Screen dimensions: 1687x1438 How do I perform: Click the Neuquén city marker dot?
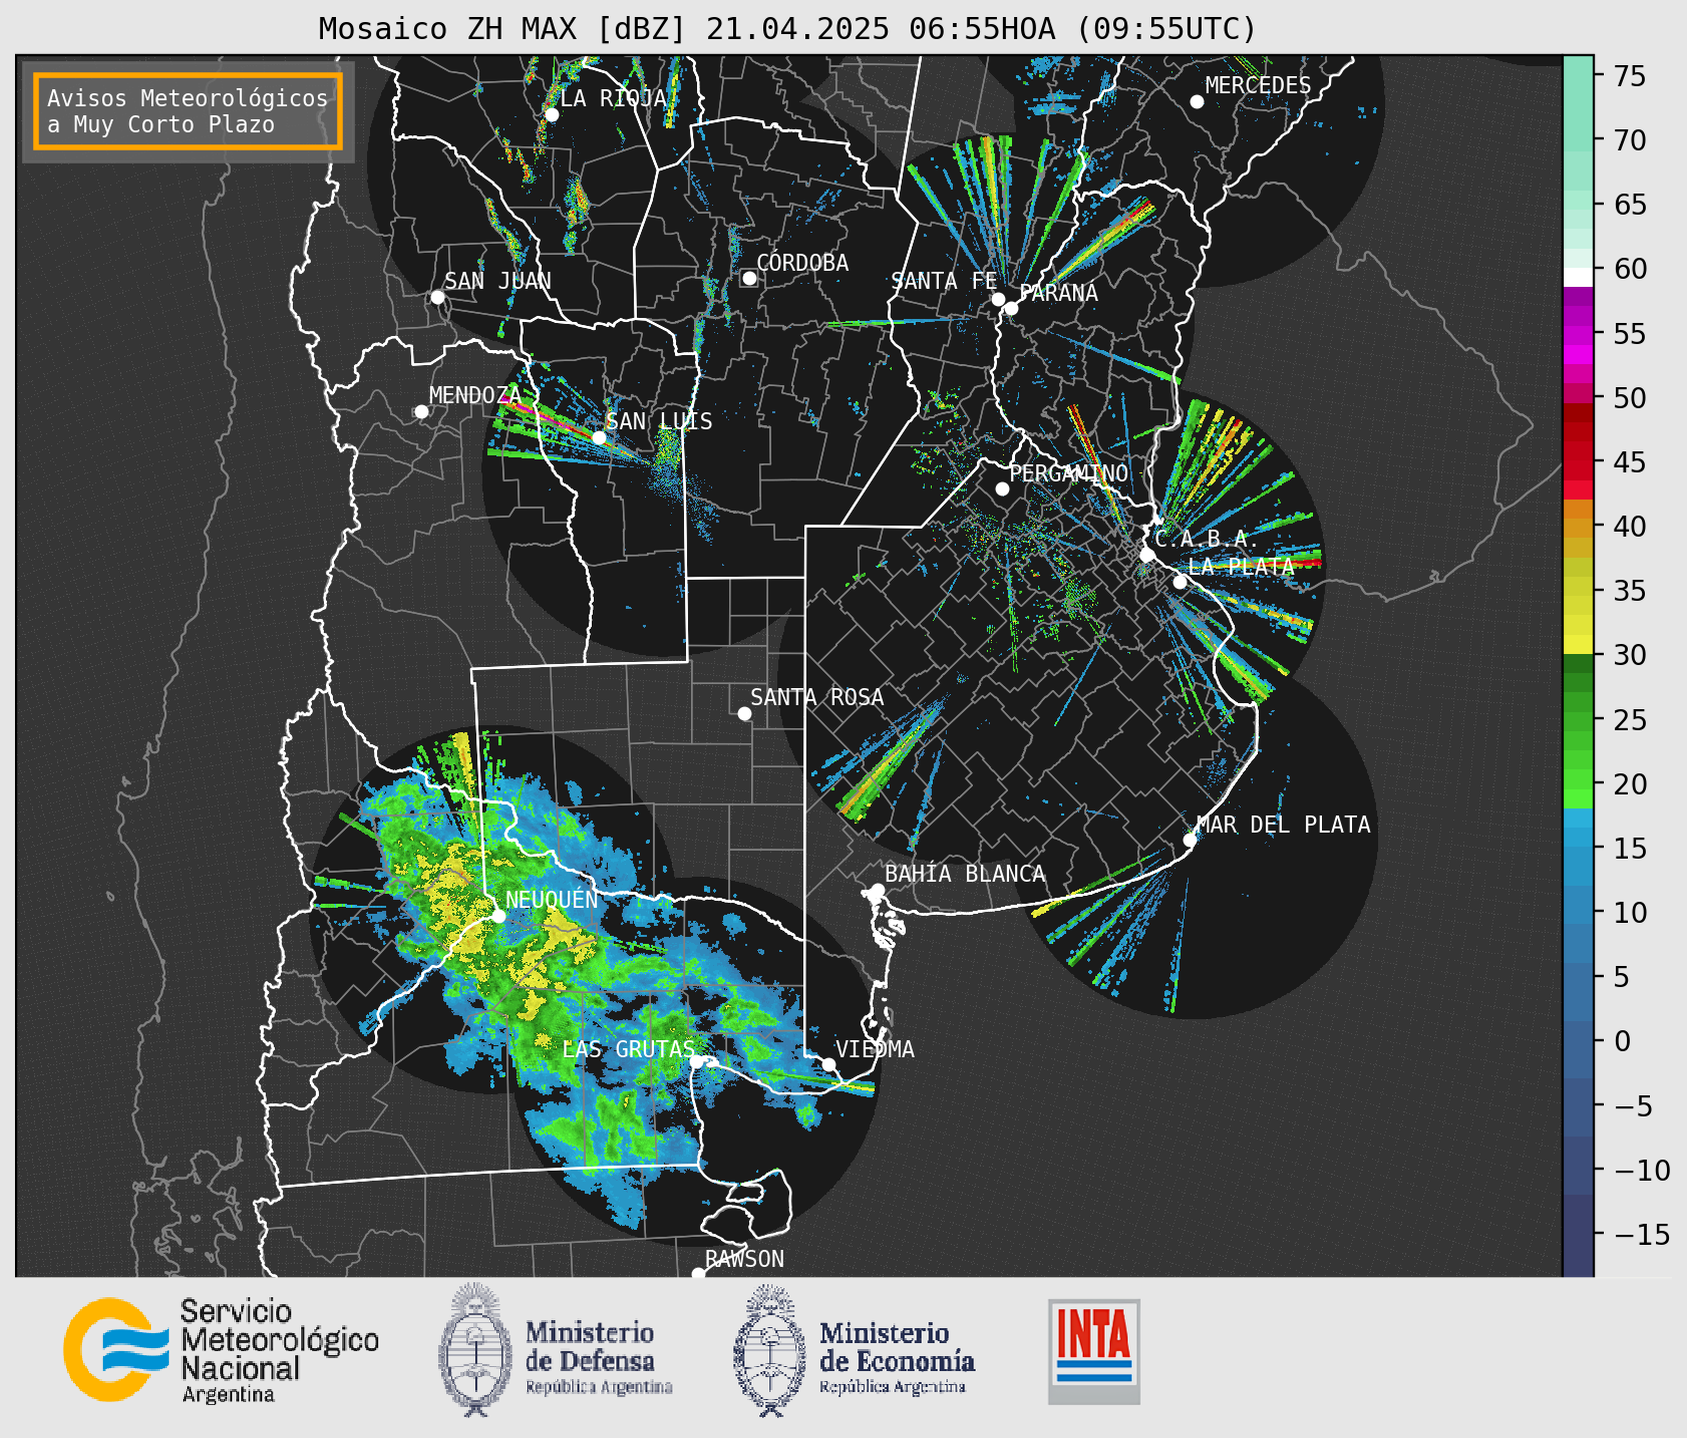click(x=498, y=916)
